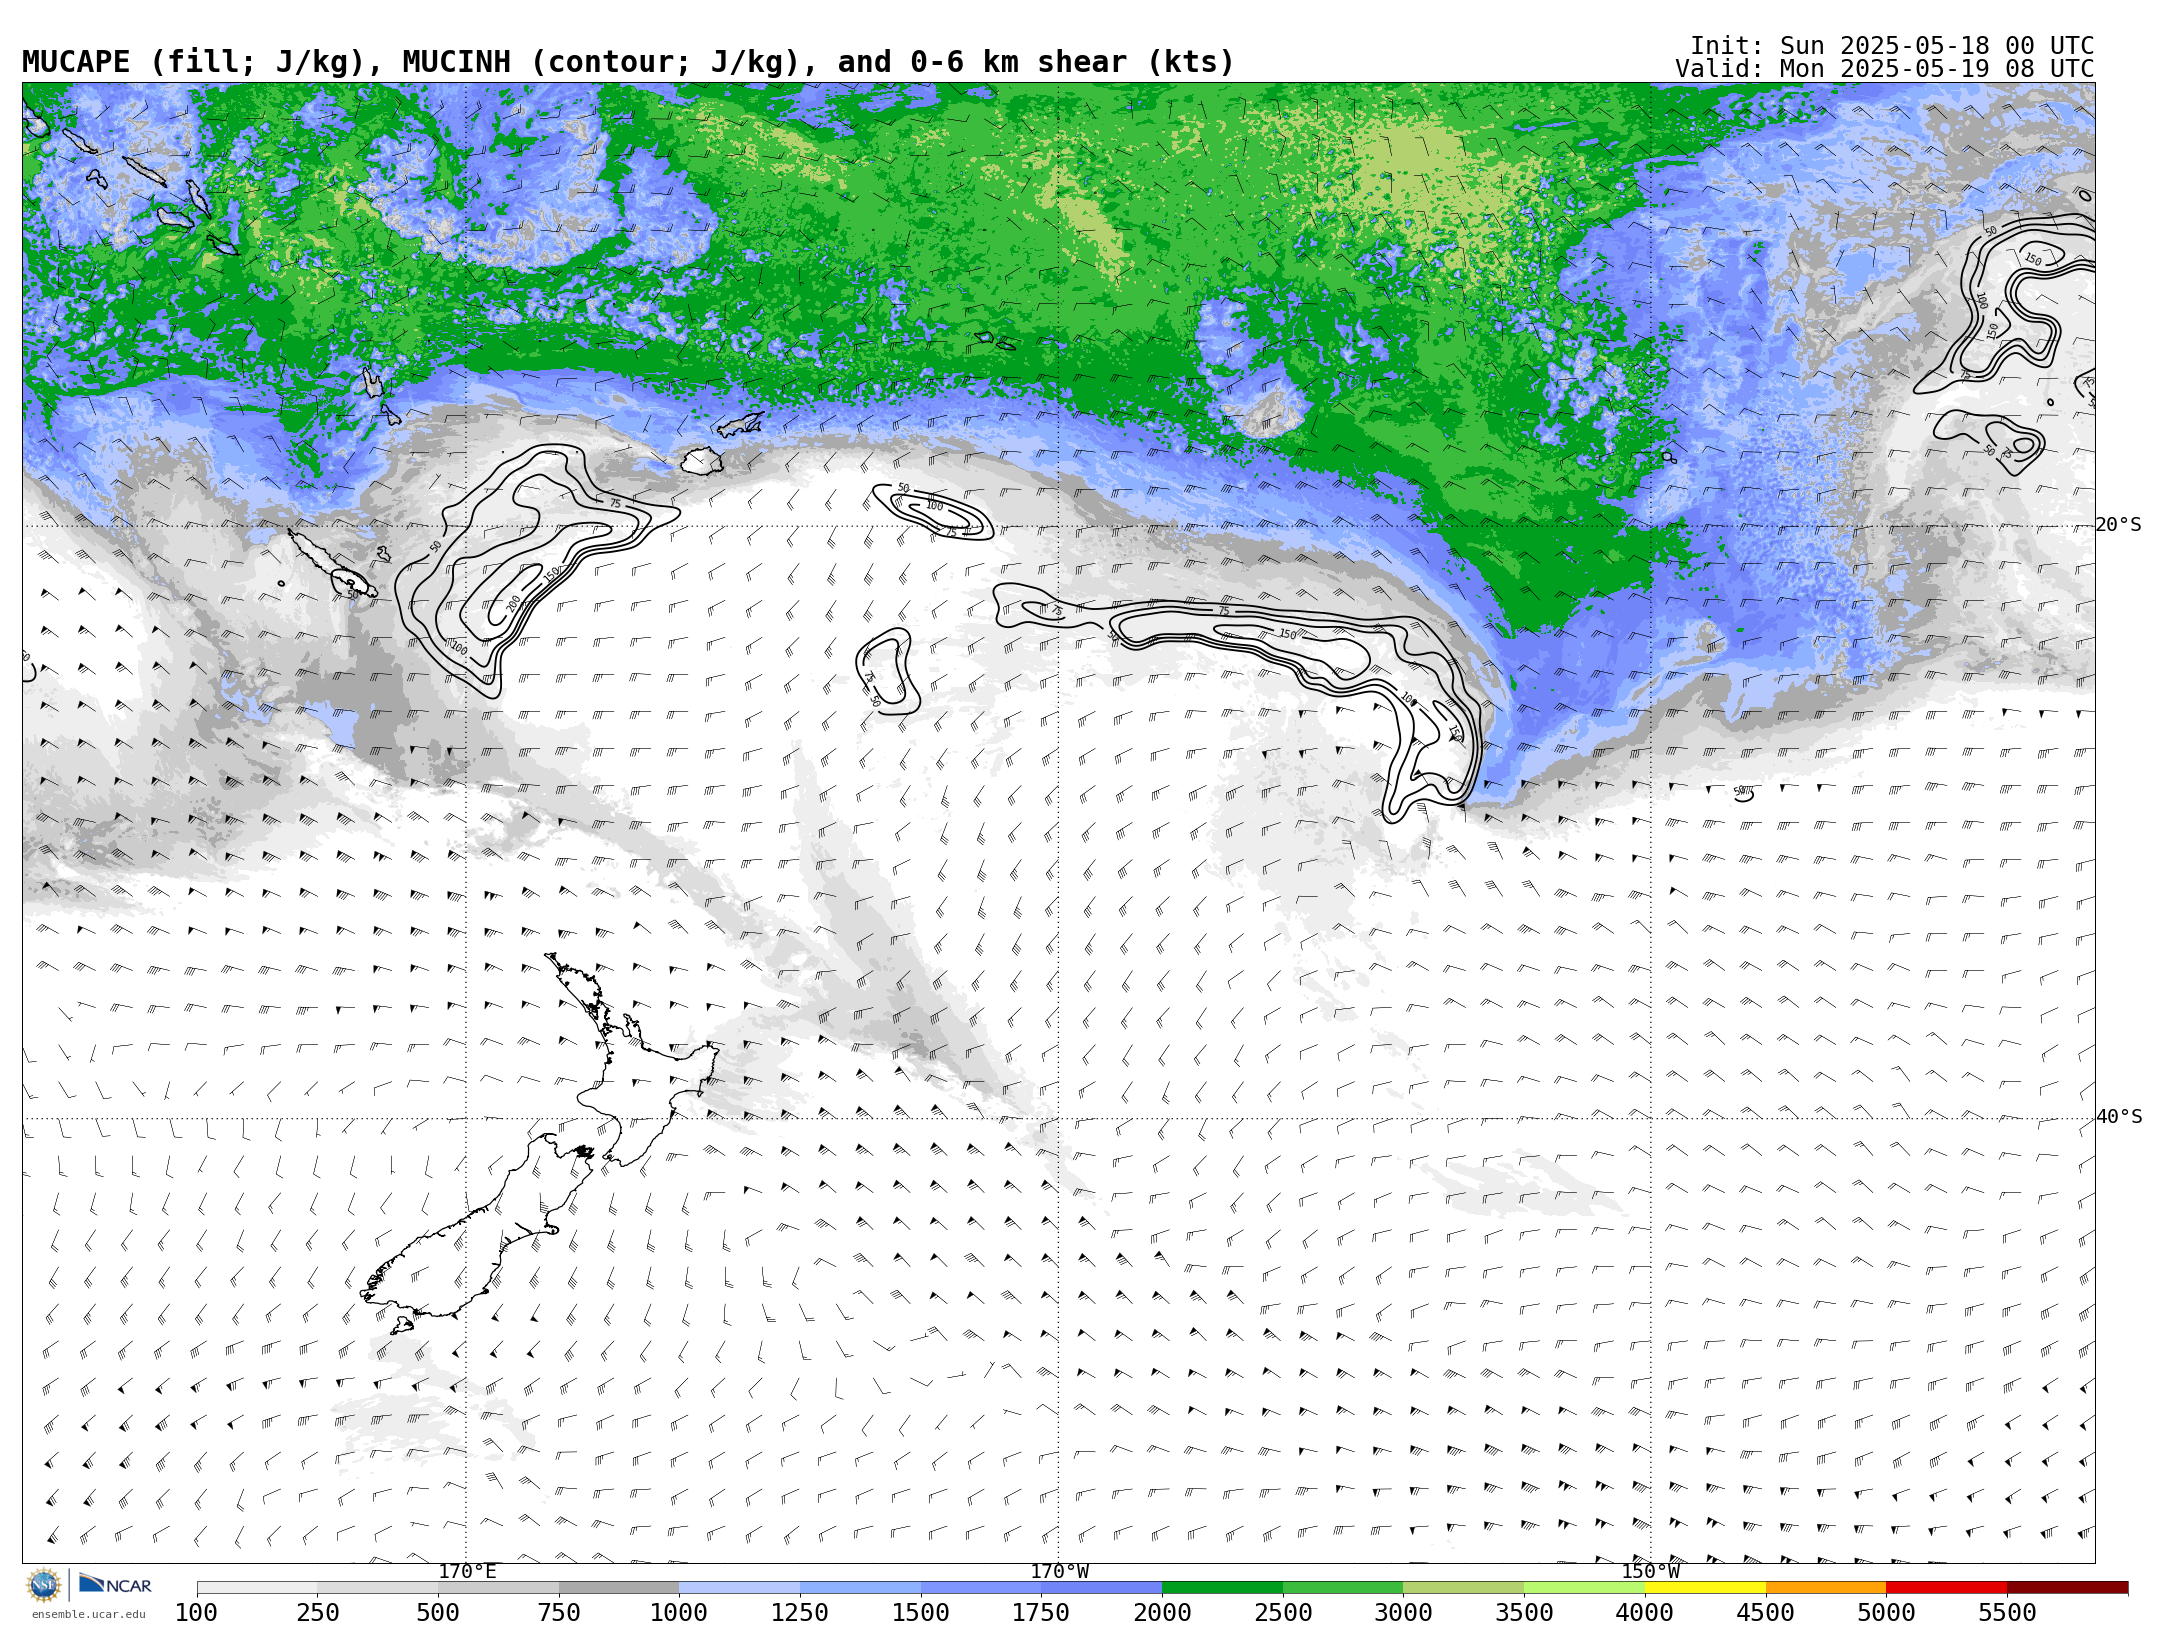Pick the medium green 2500–3000 color bar segment
Image resolution: width=2160 pixels, height=1626 pixels.
pos(1343,1588)
